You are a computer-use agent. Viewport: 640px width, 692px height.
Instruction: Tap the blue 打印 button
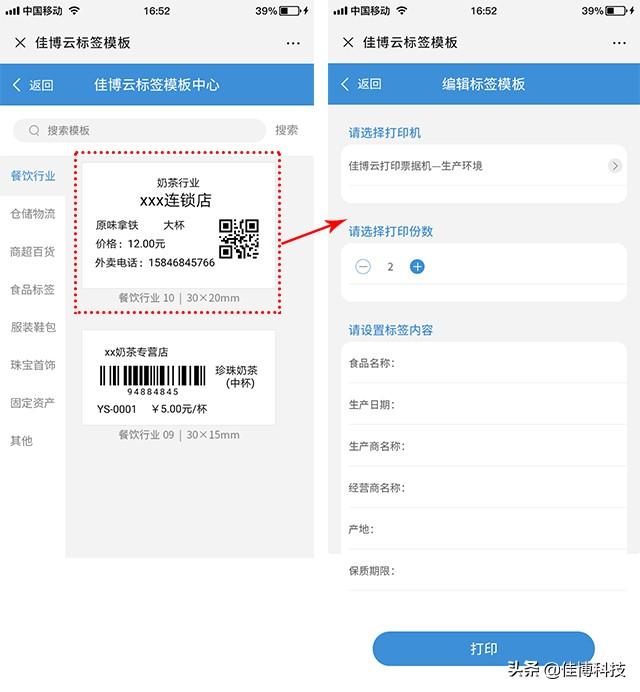tap(483, 649)
